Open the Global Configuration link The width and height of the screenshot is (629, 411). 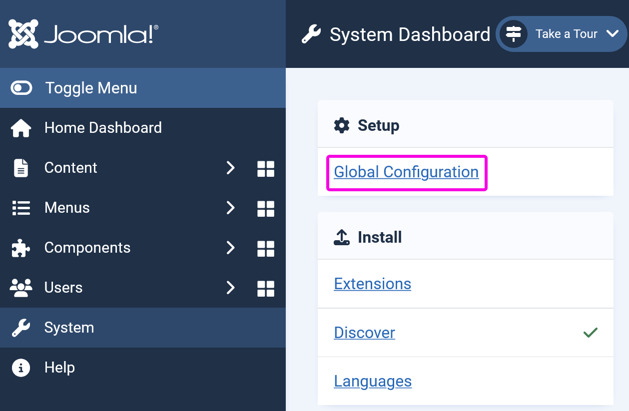coord(406,172)
